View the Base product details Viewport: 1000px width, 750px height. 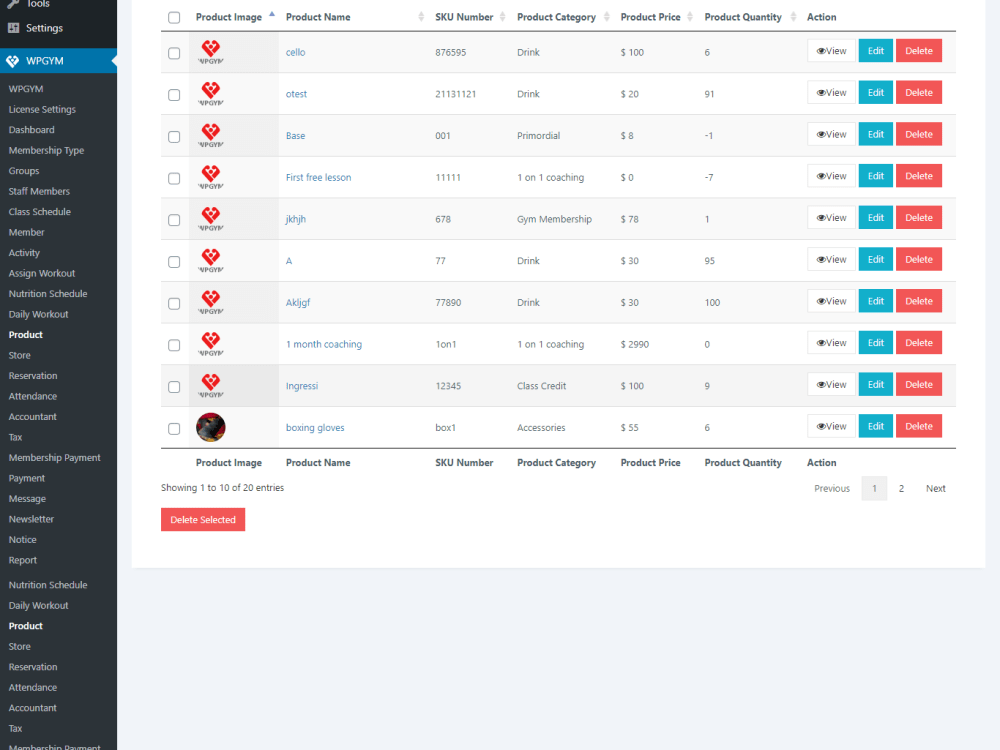[x=831, y=135]
